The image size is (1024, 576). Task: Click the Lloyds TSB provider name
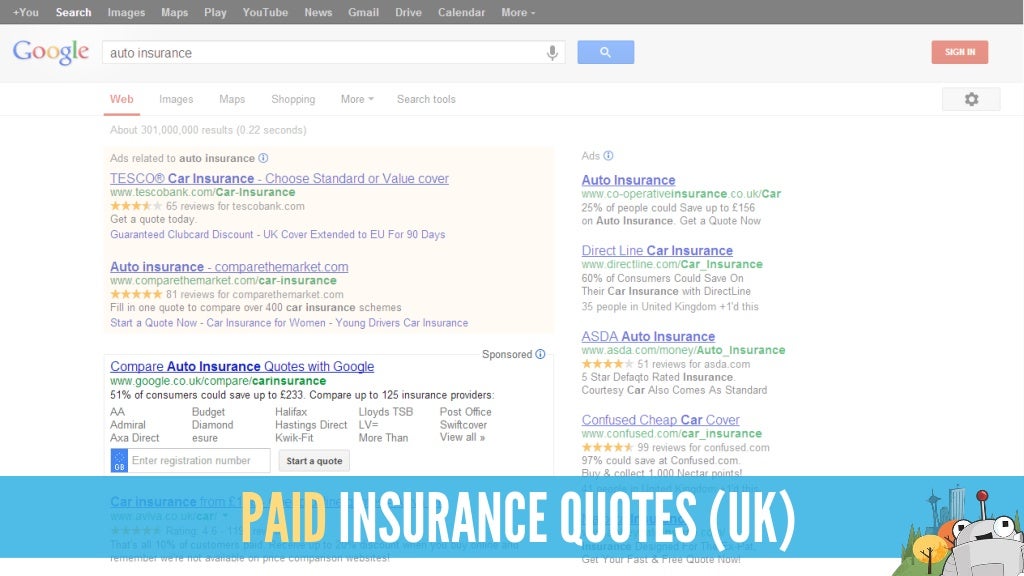pos(385,412)
